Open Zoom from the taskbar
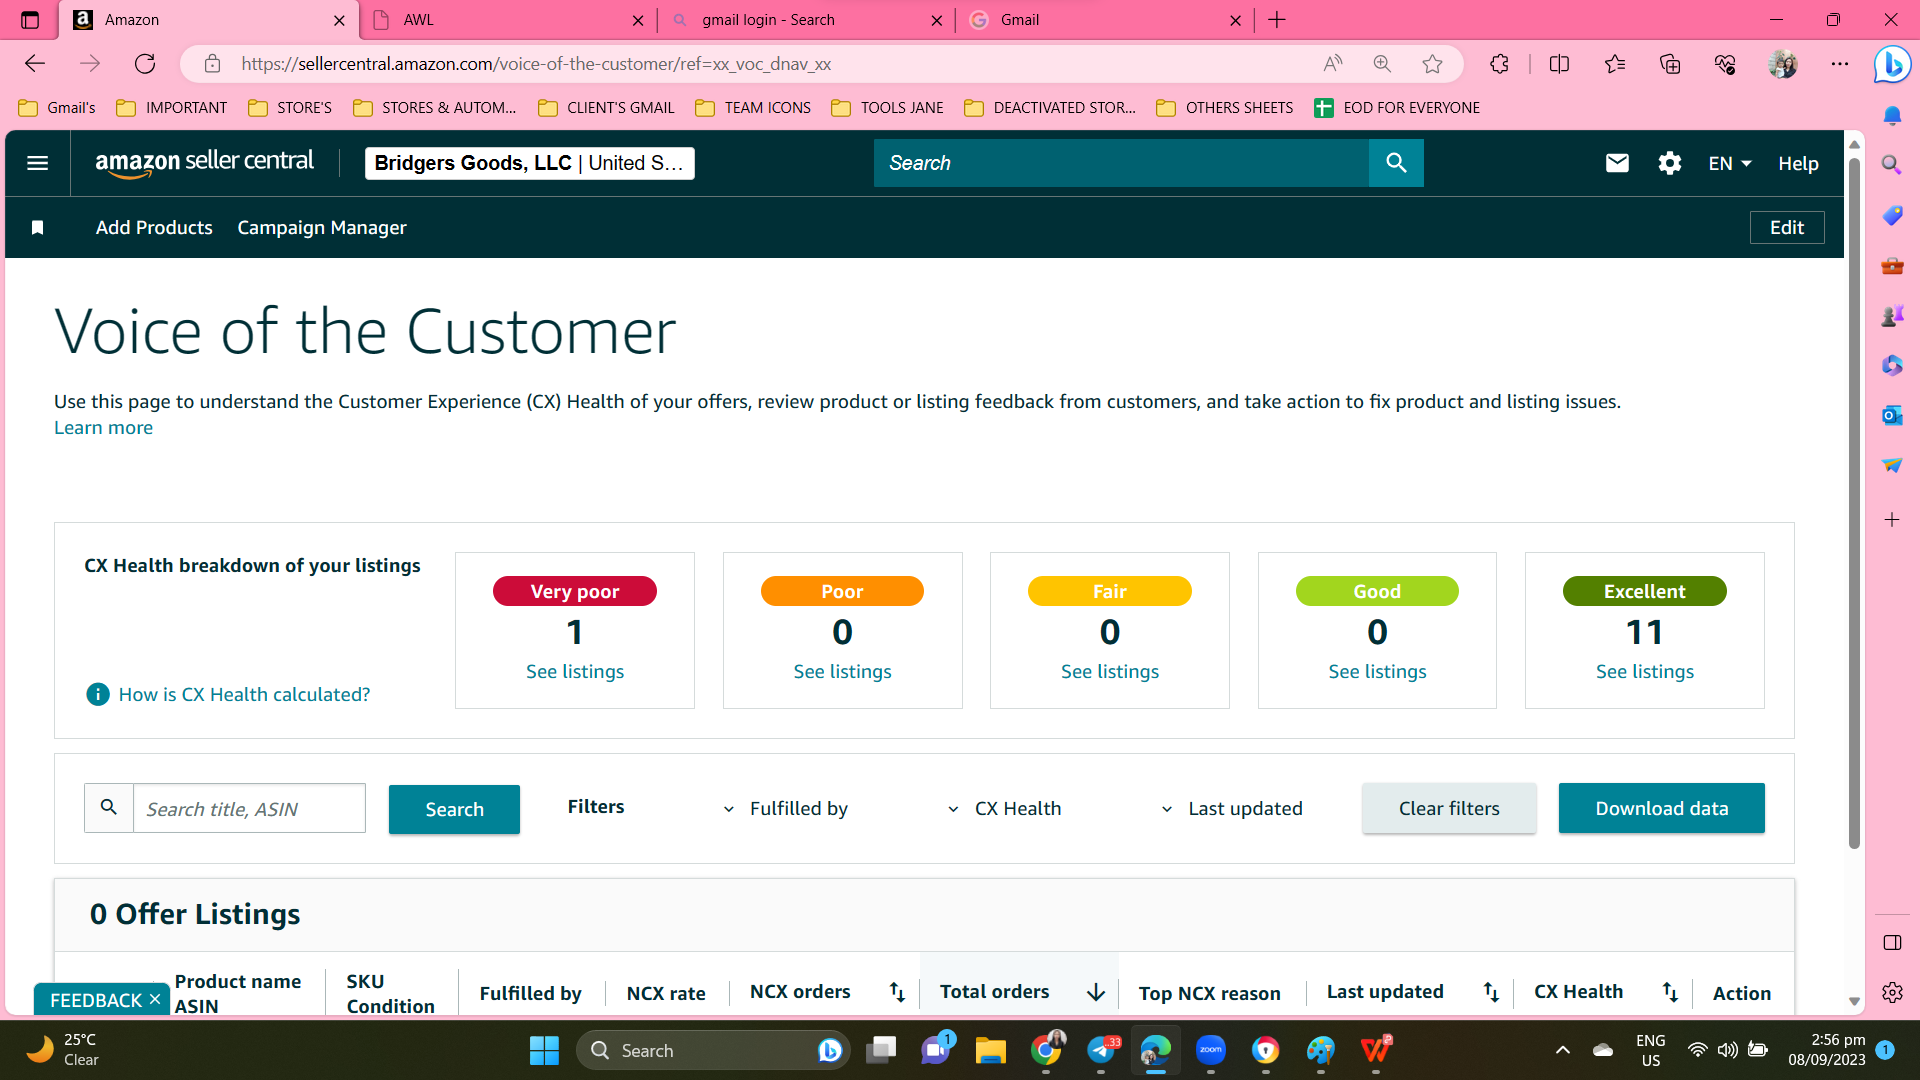The image size is (1920, 1080). coord(1211,1050)
